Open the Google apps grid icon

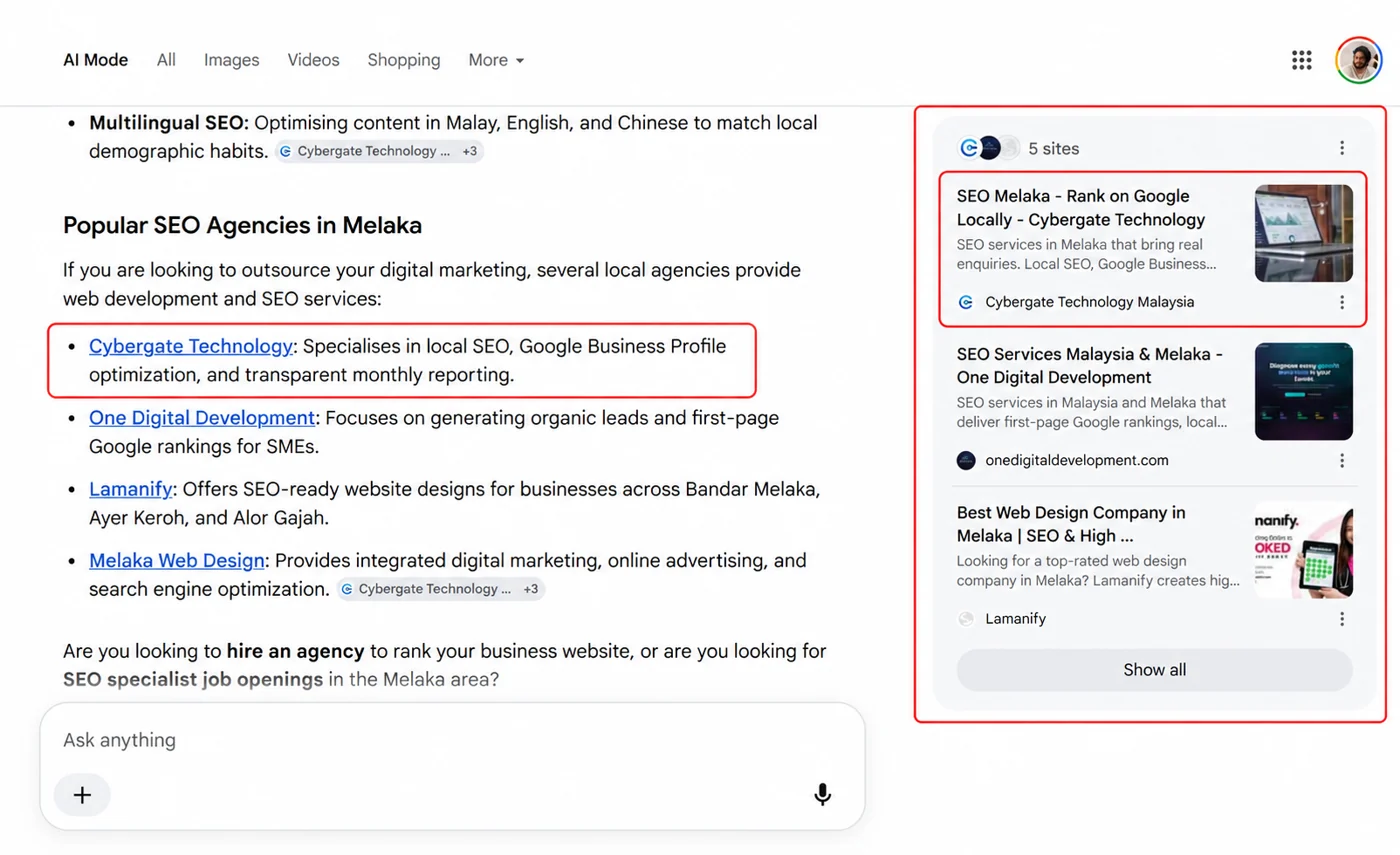point(1301,60)
